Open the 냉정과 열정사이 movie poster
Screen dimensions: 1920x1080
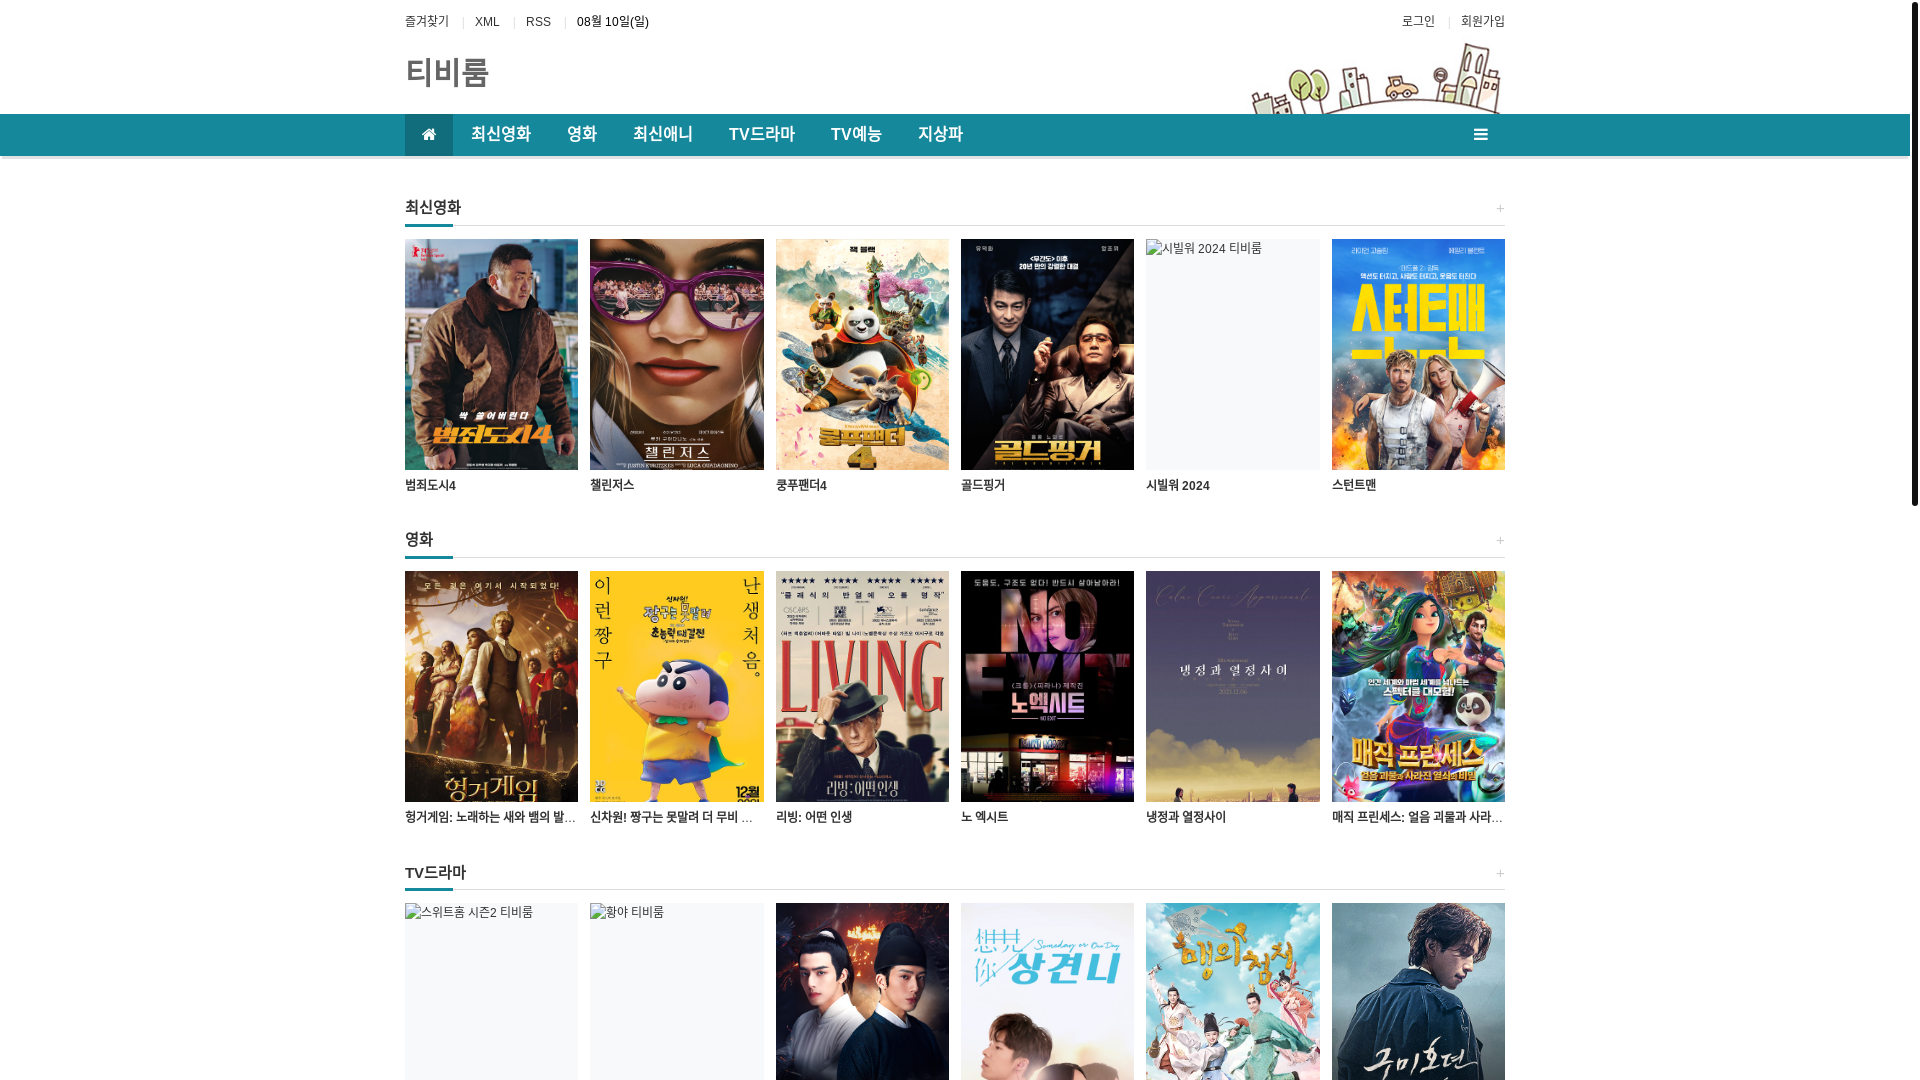1232,686
